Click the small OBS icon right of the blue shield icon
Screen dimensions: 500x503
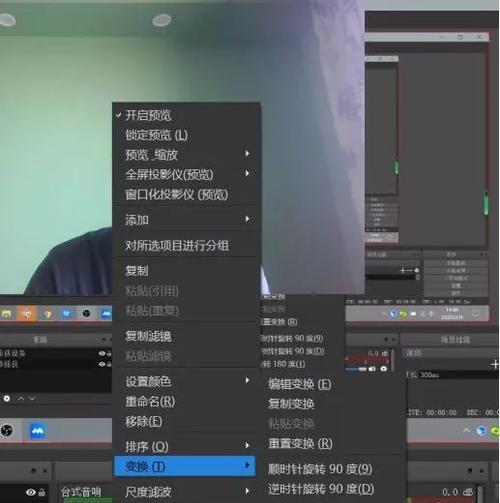pos(86,314)
